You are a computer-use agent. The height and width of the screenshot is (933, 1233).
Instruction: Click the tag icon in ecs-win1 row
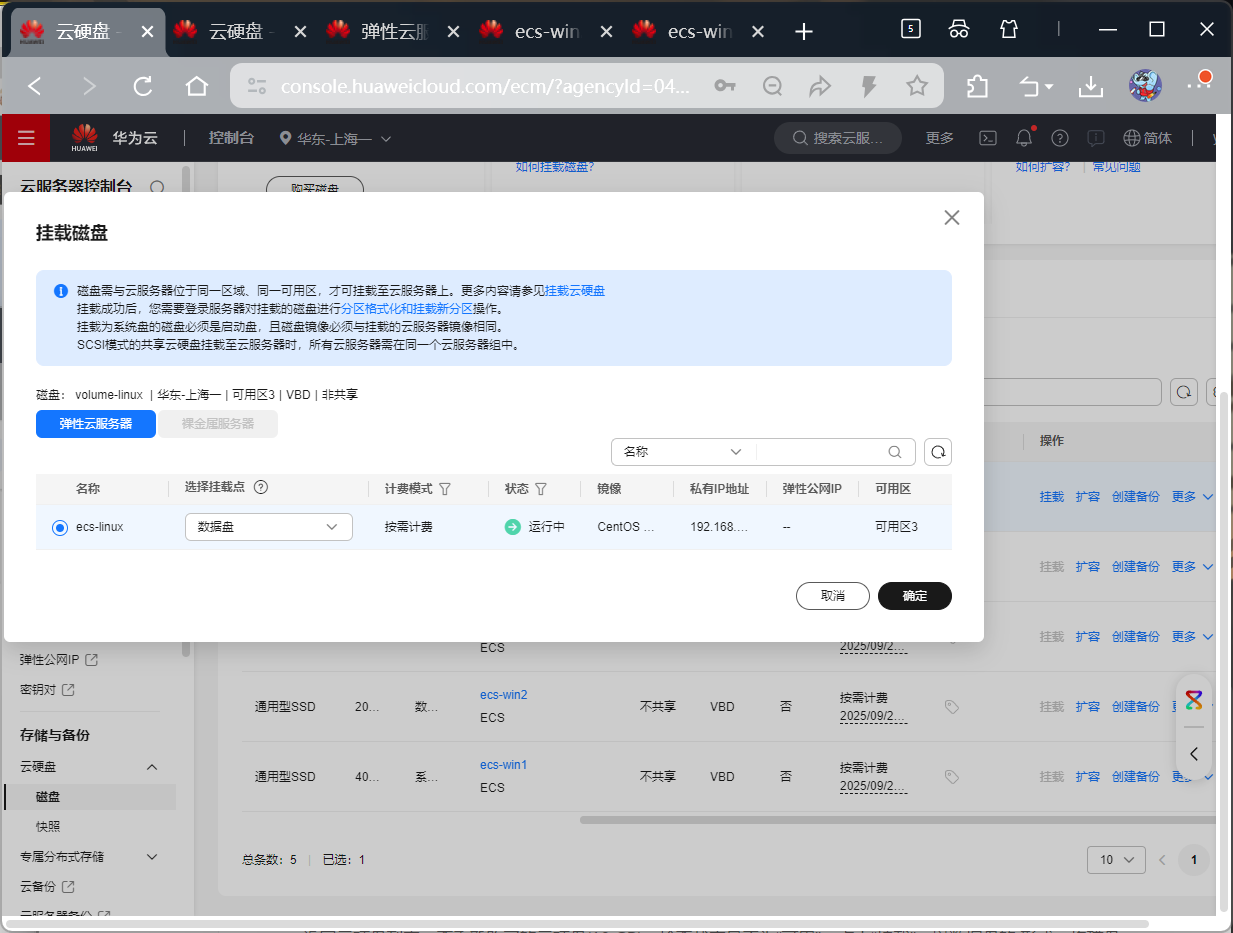[952, 777]
